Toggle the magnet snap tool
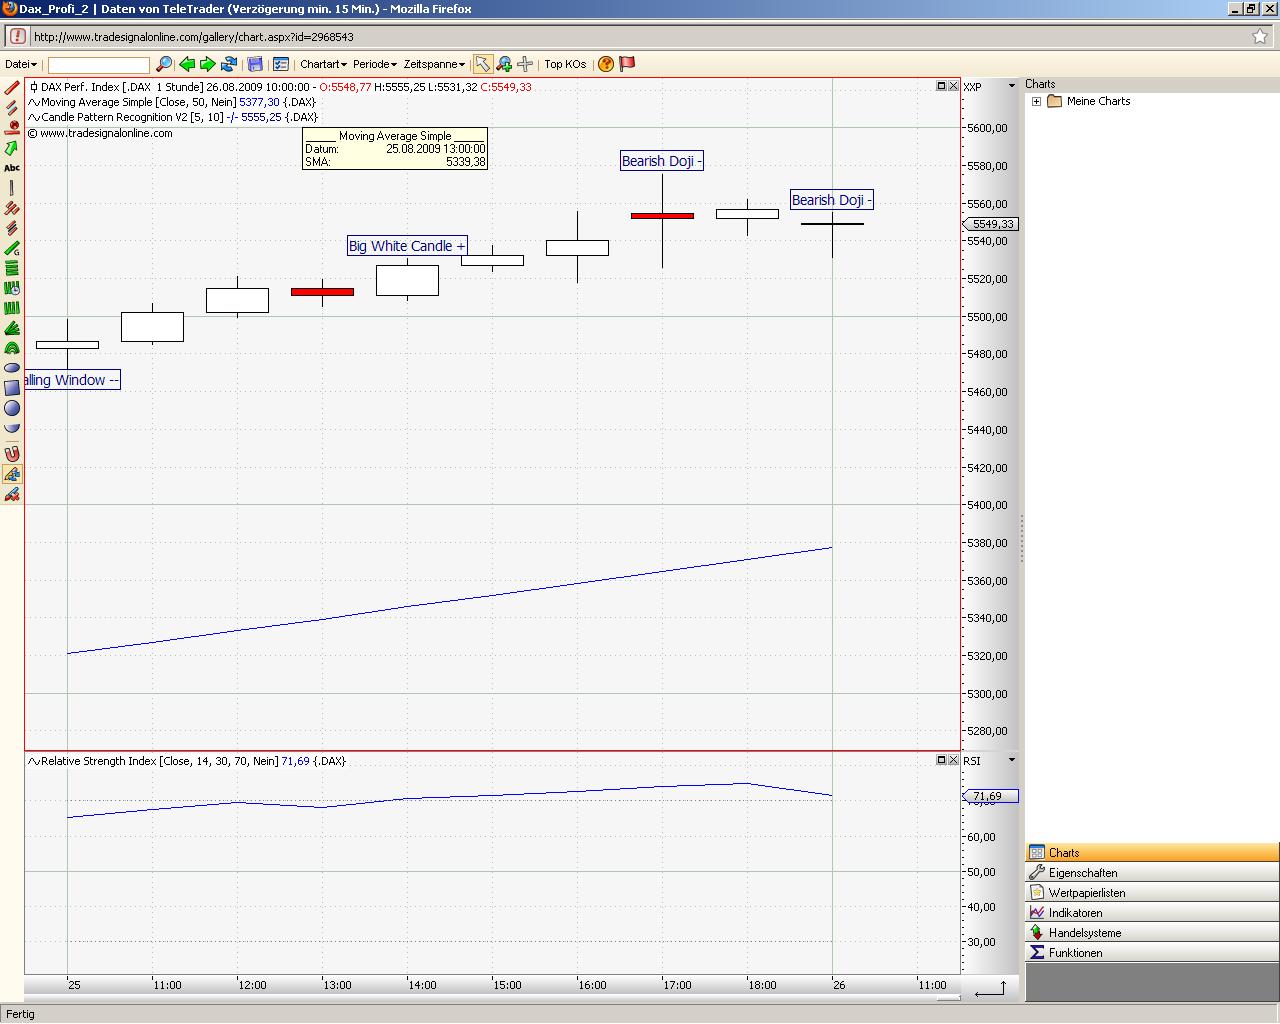Viewport: 1280px width, 1024px height. [x=12, y=454]
